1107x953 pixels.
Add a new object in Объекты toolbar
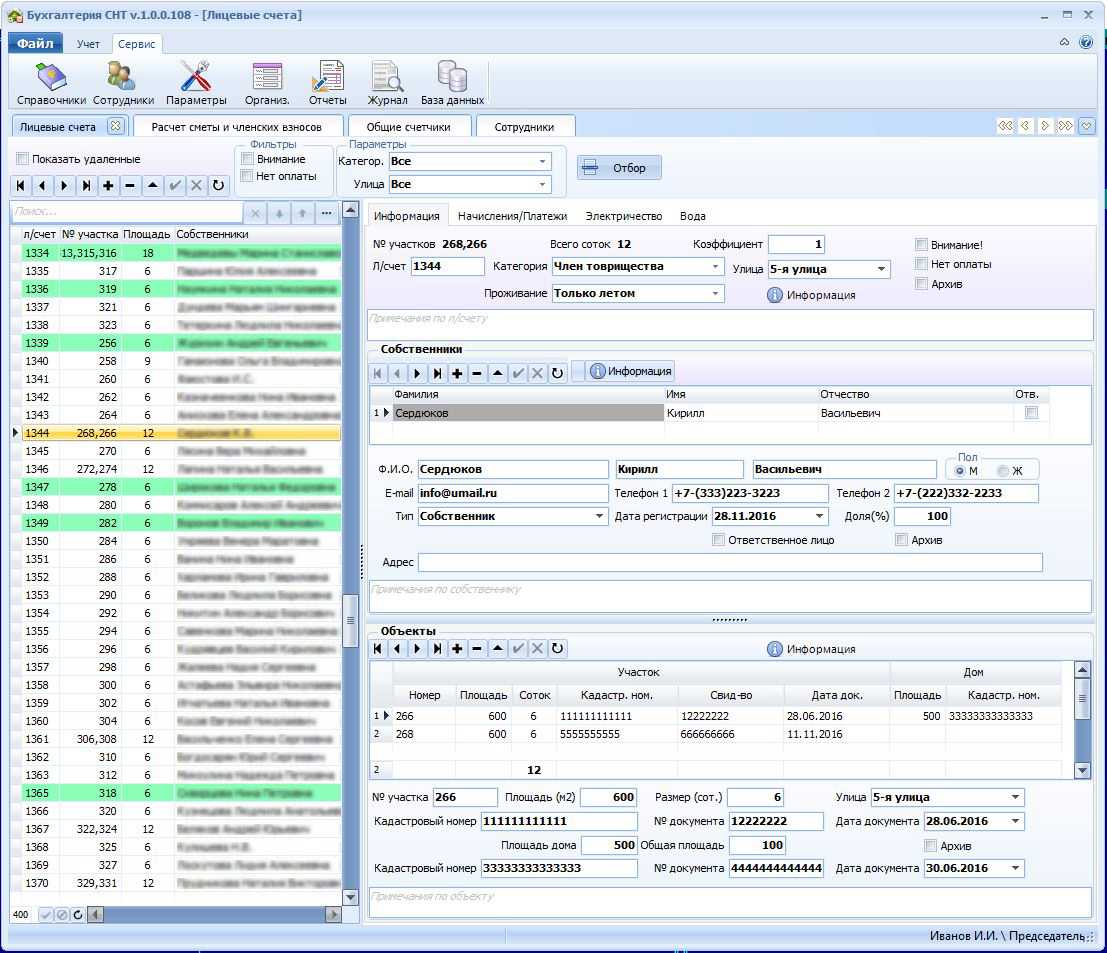pos(457,648)
